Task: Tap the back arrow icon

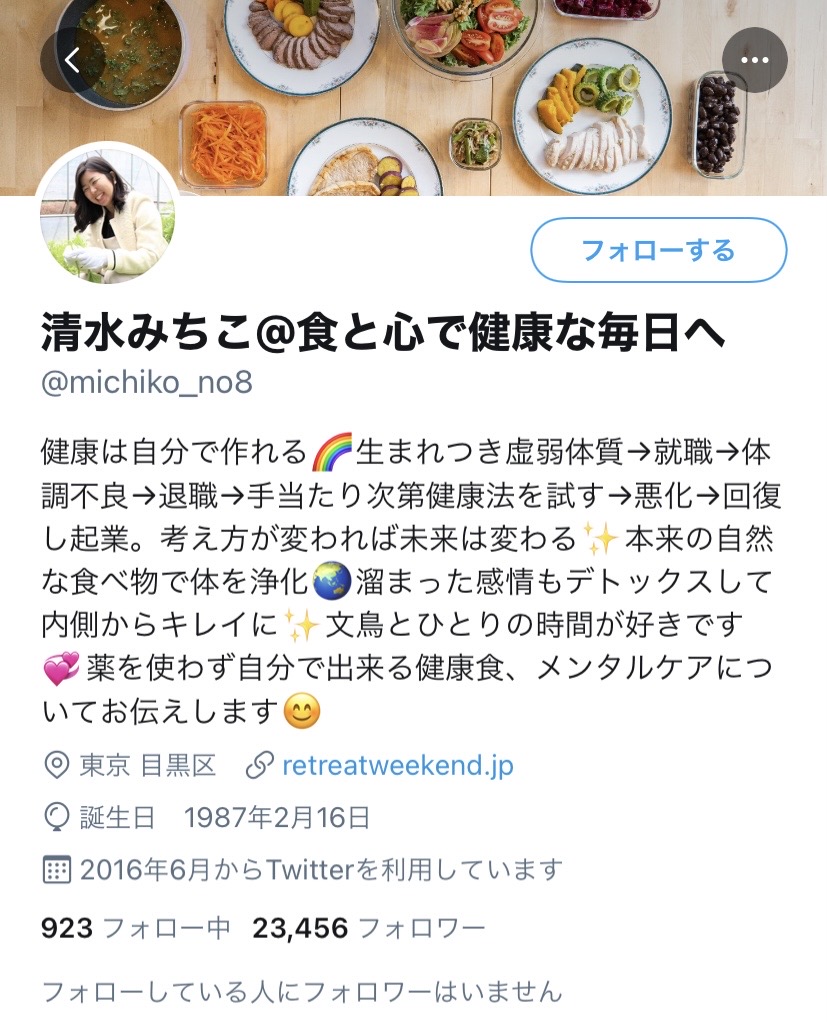Action: pyautogui.click(x=72, y=60)
